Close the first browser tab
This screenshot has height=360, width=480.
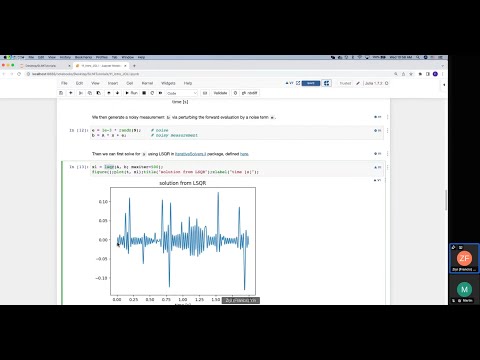point(69,66)
